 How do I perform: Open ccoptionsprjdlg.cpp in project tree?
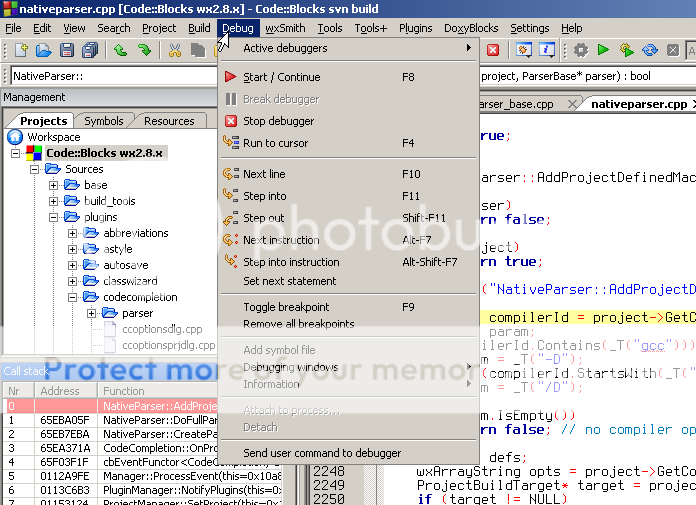coord(168,345)
